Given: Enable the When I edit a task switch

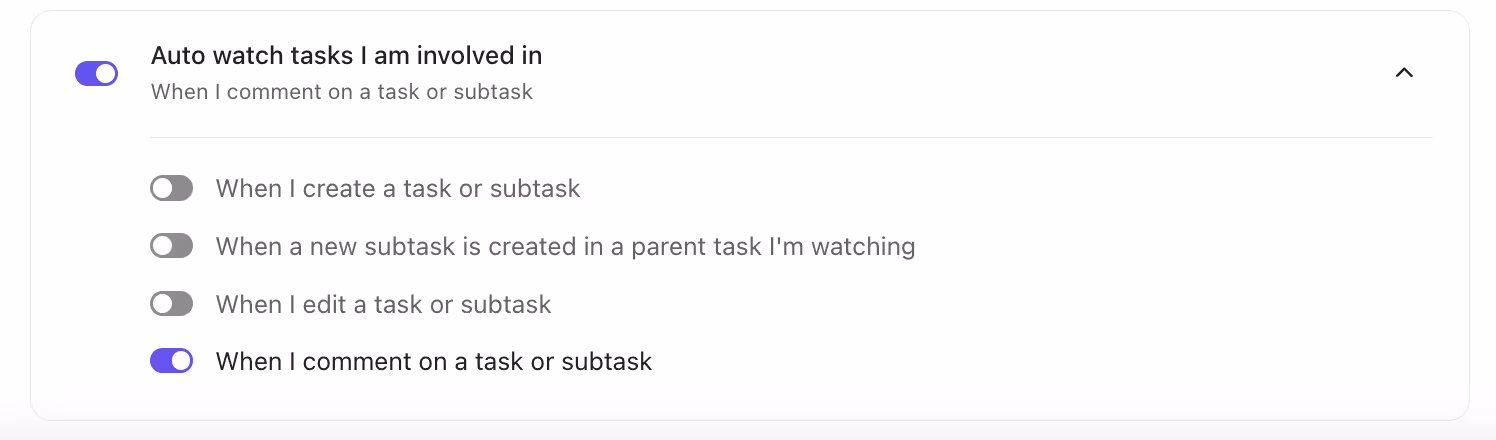Looking at the screenshot, I should pyautogui.click(x=171, y=304).
